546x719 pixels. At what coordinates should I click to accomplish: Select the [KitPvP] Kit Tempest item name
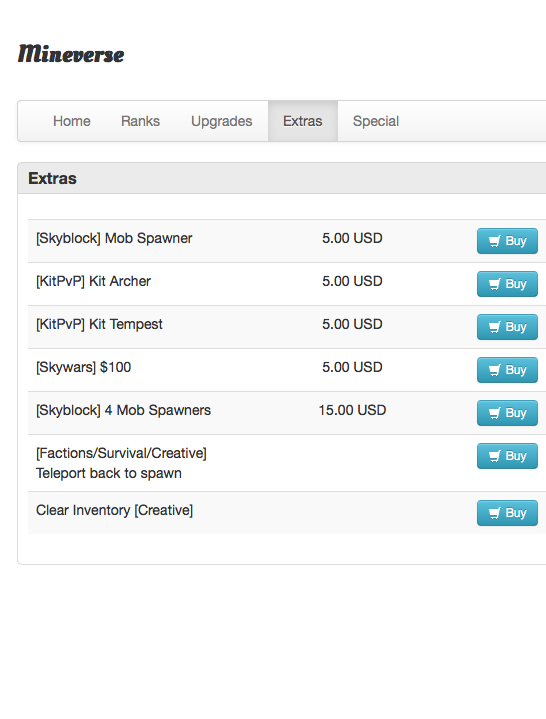[99, 324]
